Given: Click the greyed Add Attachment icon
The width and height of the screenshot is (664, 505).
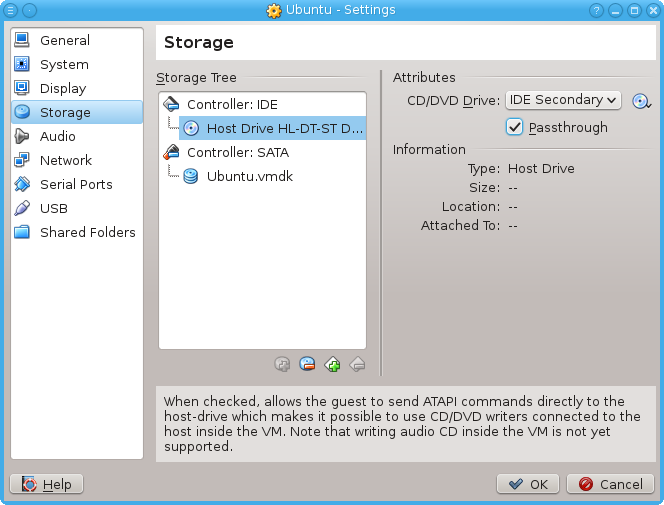Looking at the screenshot, I should point(282,364).
